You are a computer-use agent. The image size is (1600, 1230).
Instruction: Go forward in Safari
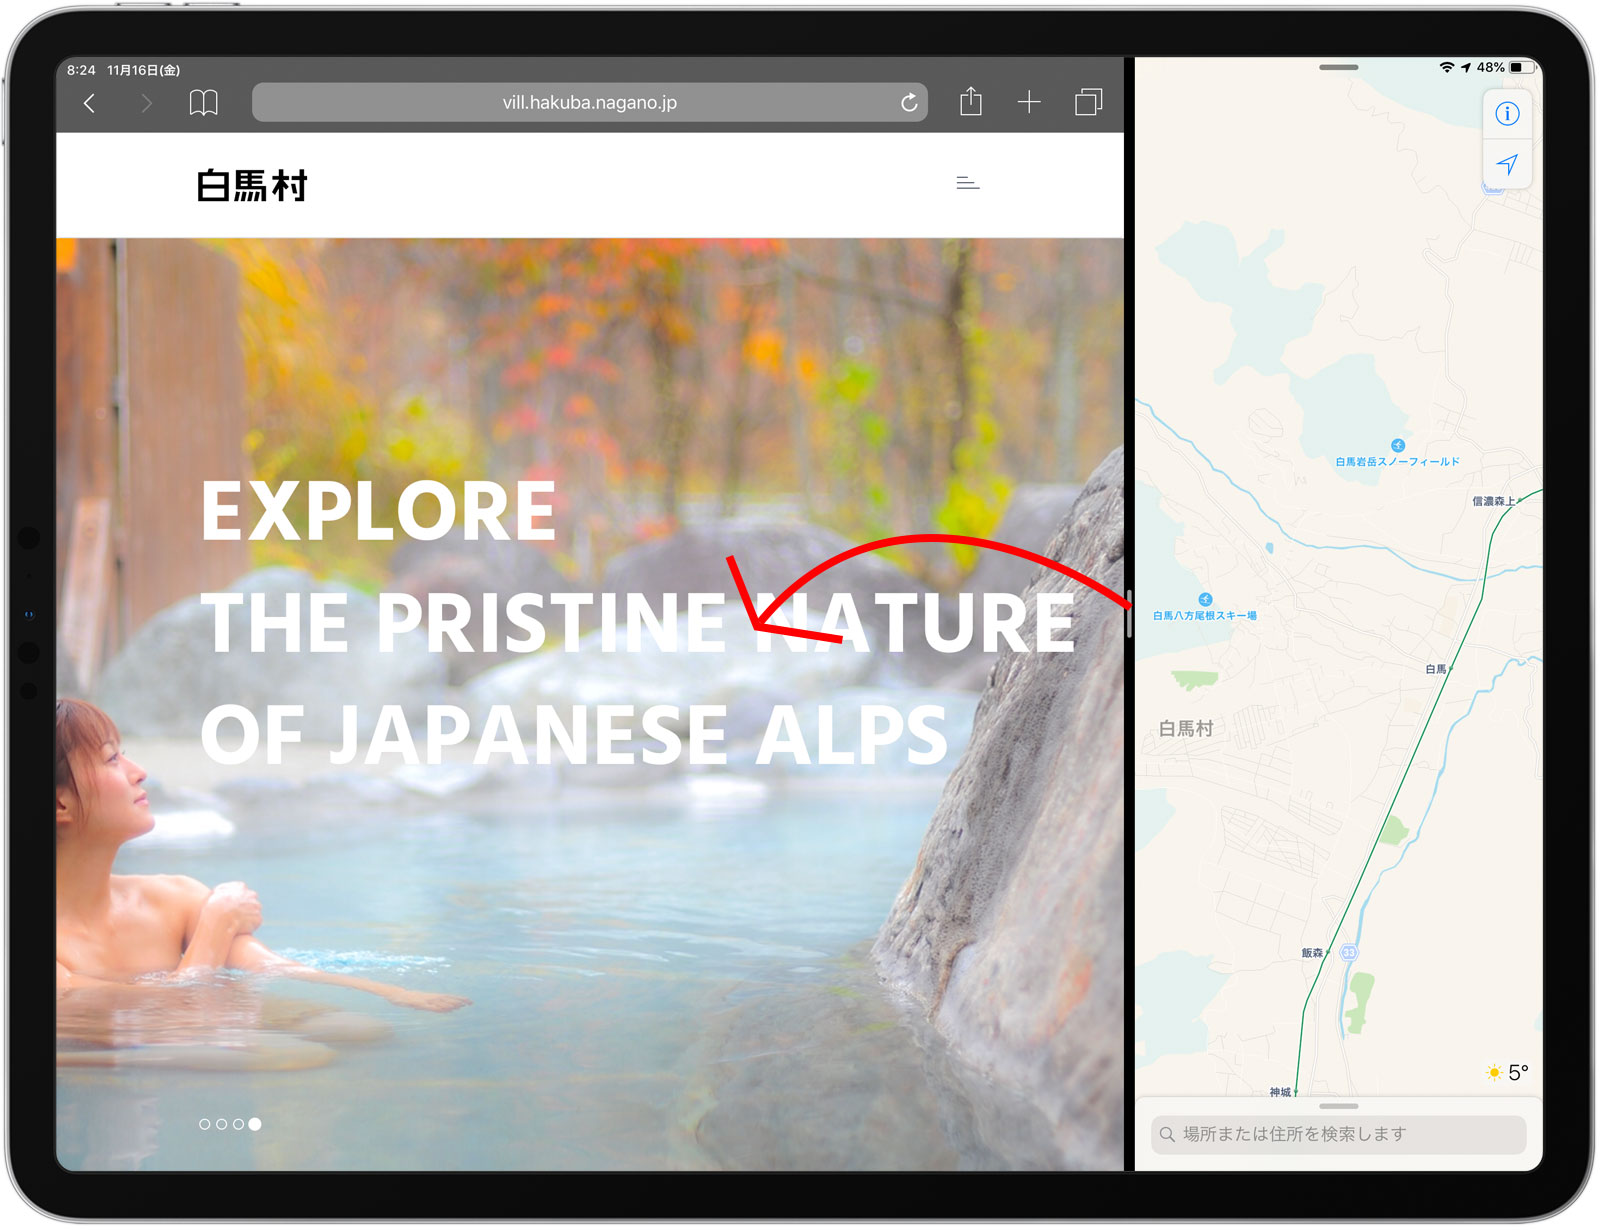coord(147,103)
